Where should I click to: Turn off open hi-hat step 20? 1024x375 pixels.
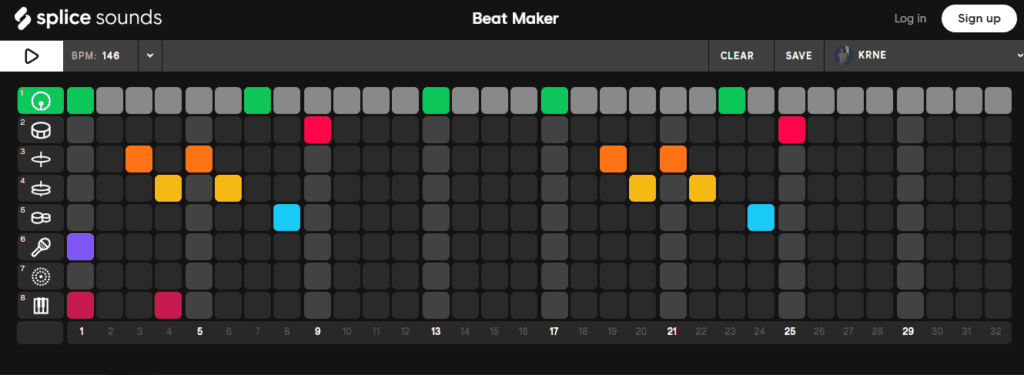tap(643, 189)
